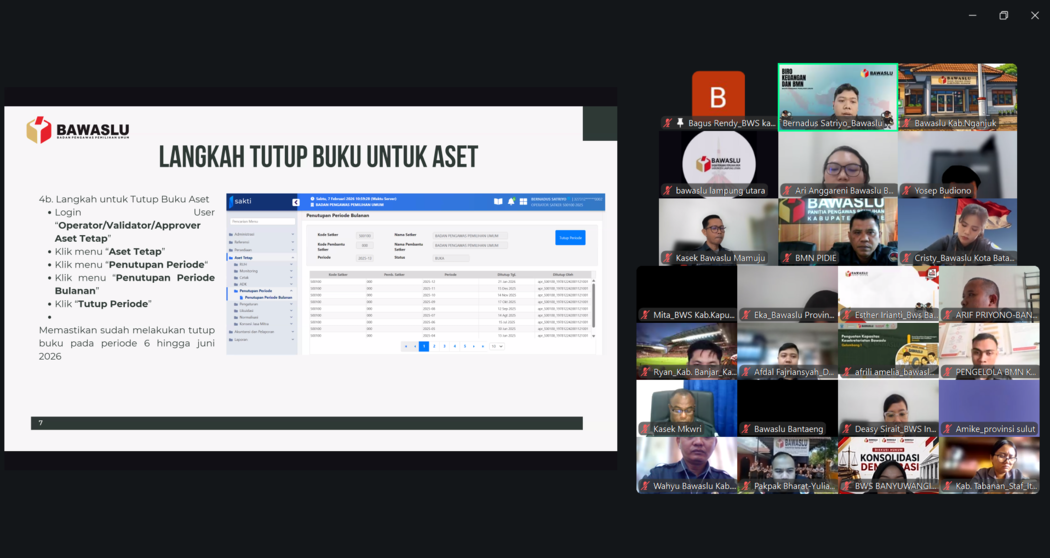The height and width of the screenshot is (558, 1050).
Task: Click the muted mic icon on the BWS BANYUWANGI tile
Action: 846,486
